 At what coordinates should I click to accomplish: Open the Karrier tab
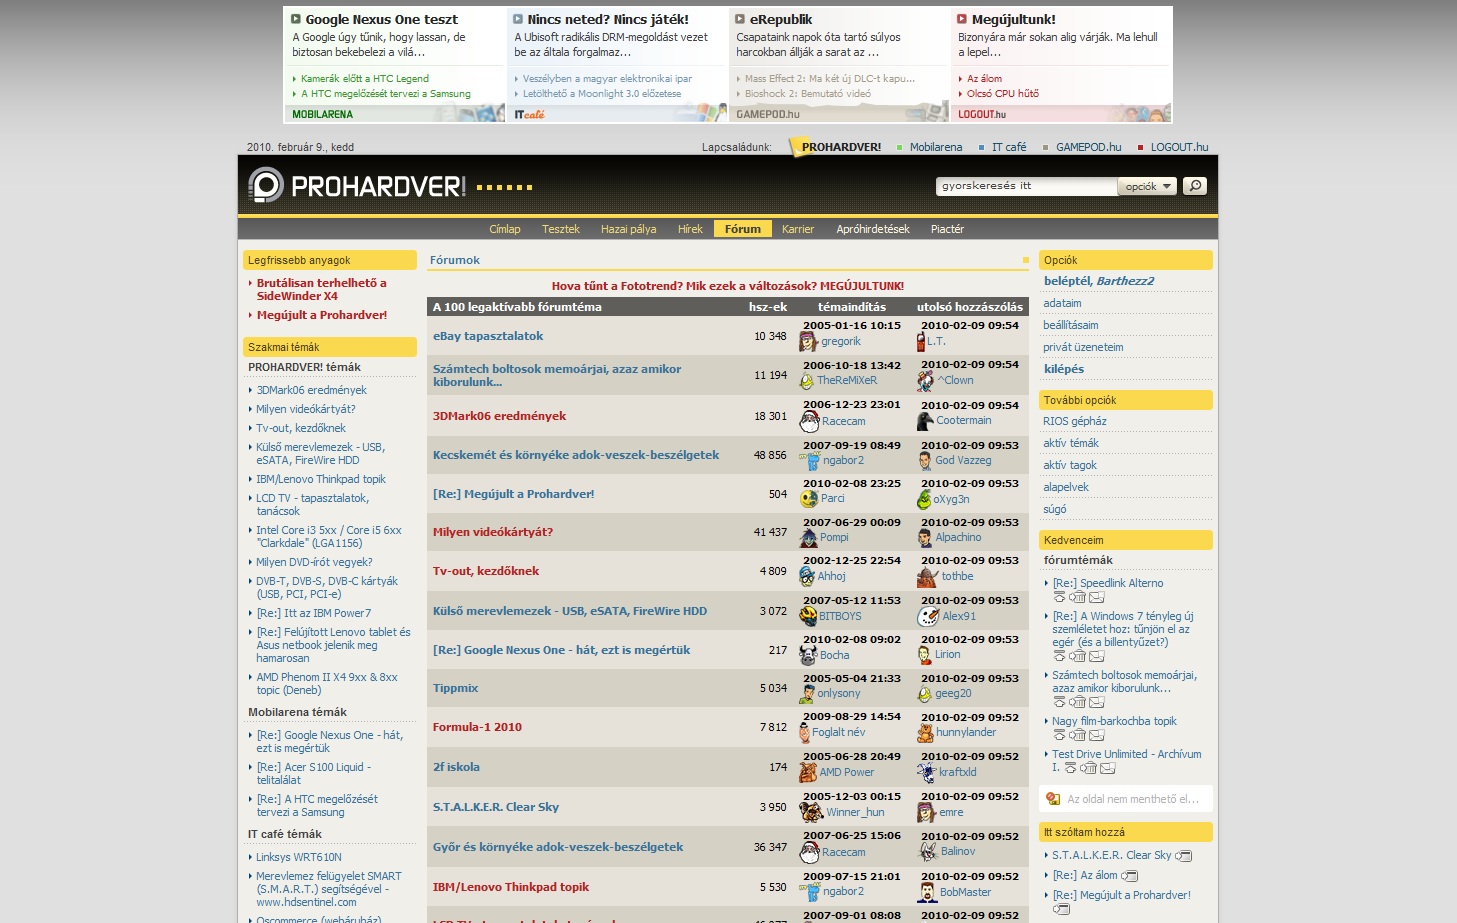798,229
